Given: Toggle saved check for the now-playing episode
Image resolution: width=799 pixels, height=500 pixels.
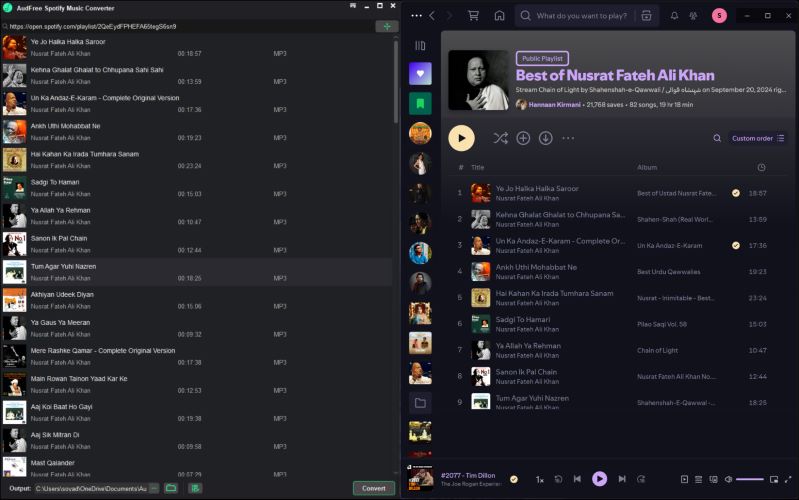Looking at the screenshot, I should 514,479.
